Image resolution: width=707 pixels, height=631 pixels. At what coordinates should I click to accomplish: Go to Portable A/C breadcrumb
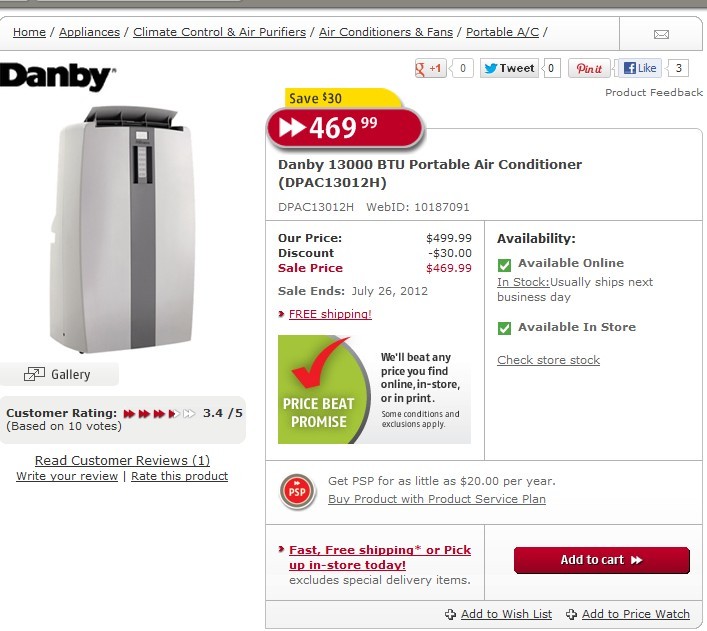tap(502, 32)
